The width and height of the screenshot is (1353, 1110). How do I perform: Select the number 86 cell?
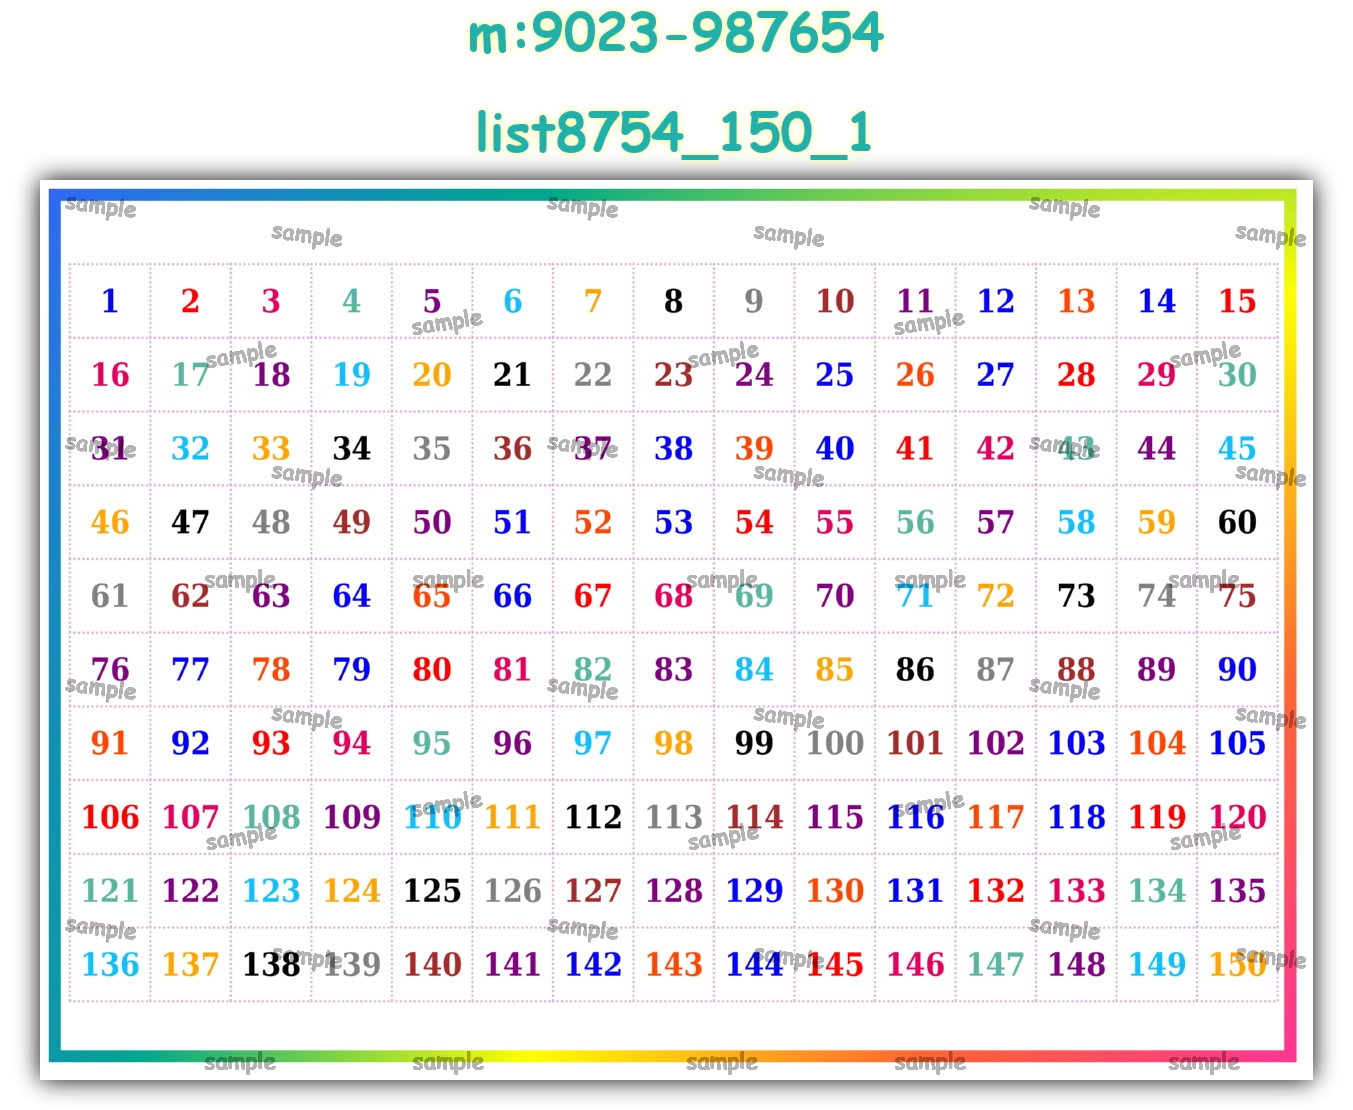click(x=915, y=670)
